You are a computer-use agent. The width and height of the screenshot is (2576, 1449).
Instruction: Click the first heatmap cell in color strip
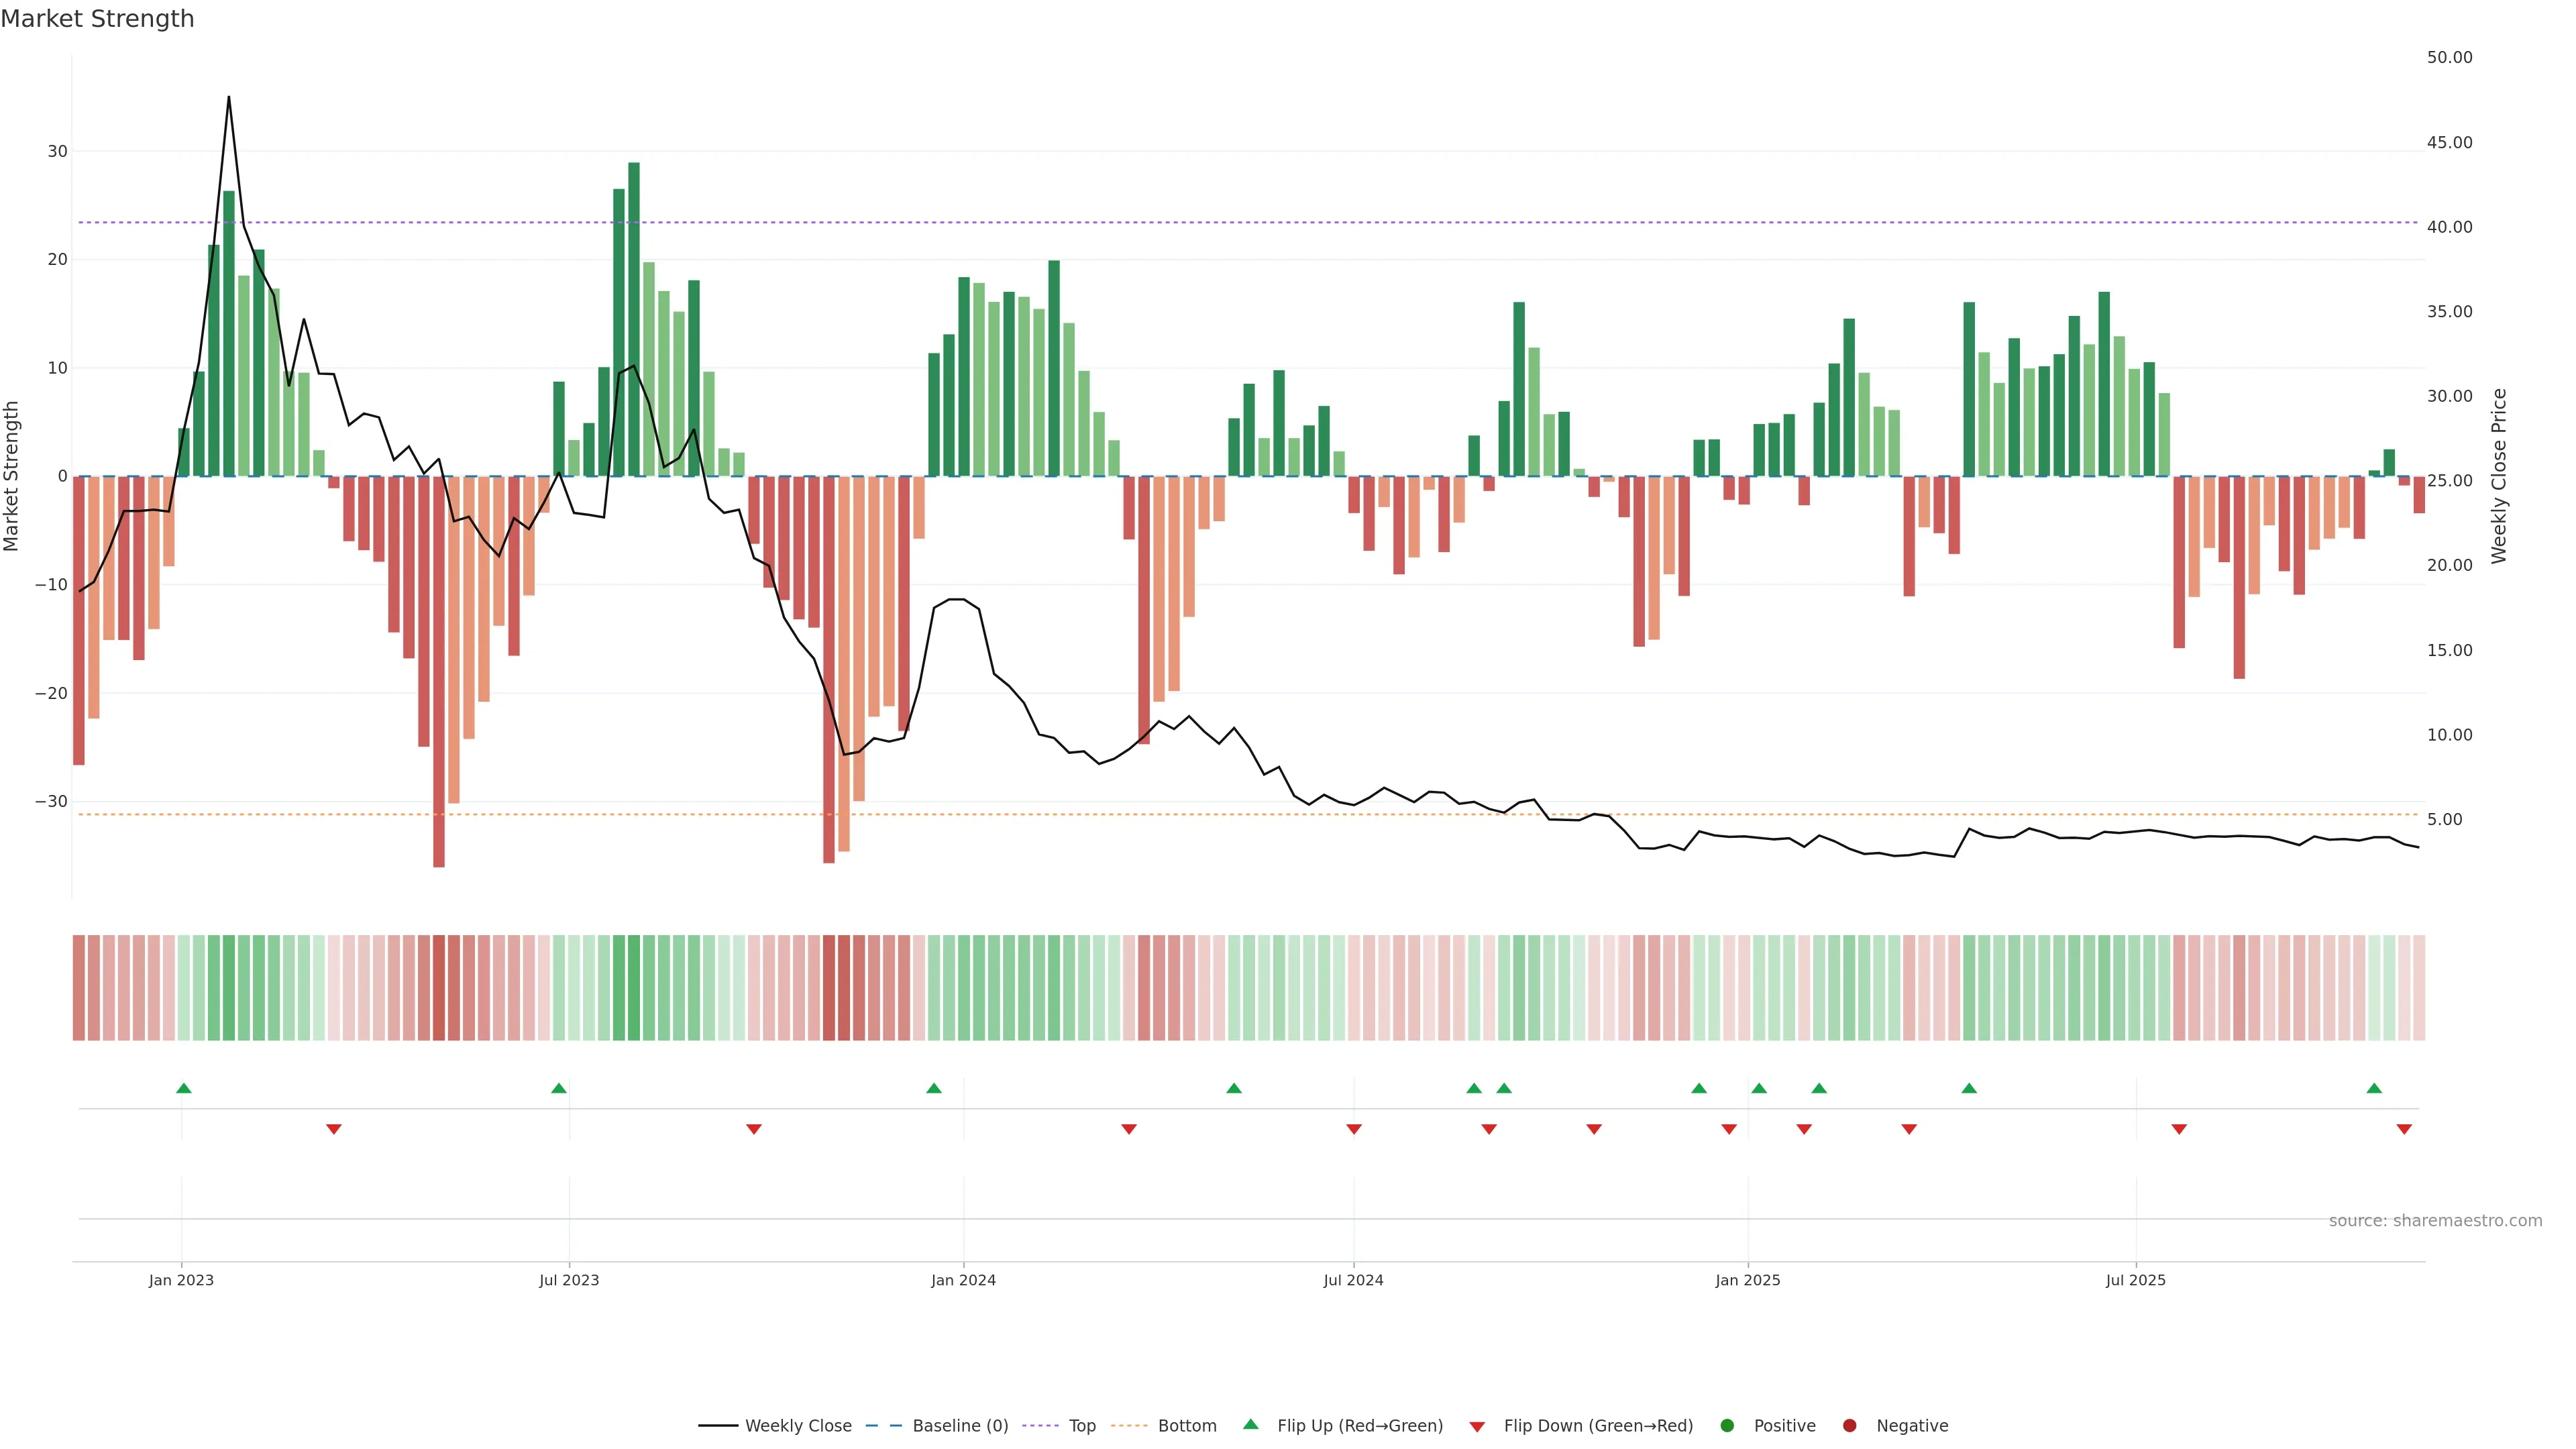tap(79, 988)
